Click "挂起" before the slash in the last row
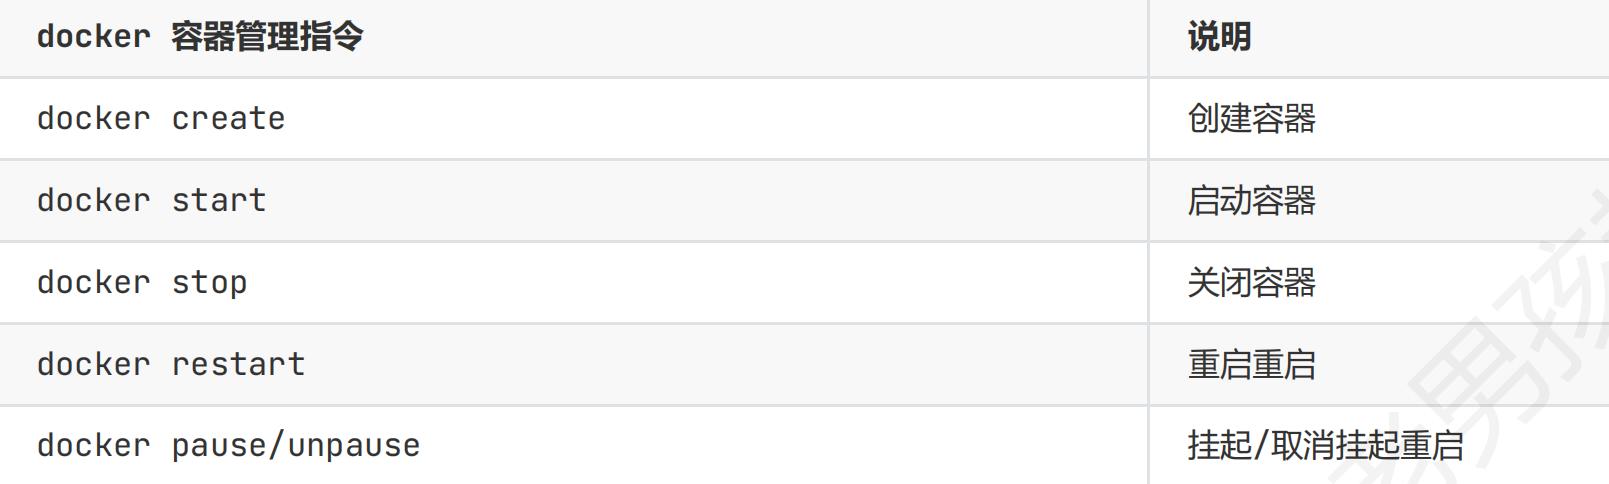 coord(1219,446)
